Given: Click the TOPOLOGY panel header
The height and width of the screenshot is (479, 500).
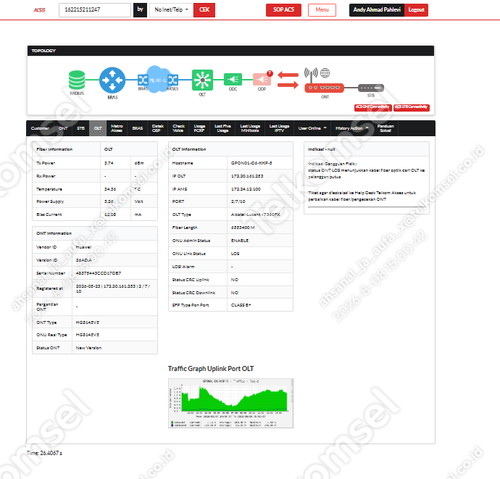Looking at the screenshot, I should tap(231, 51).
